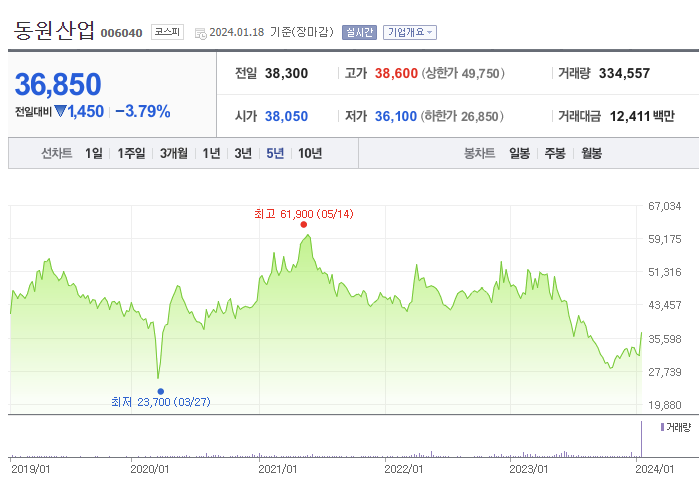
Task: Click the low price 36,100
Action: (395, 116)
